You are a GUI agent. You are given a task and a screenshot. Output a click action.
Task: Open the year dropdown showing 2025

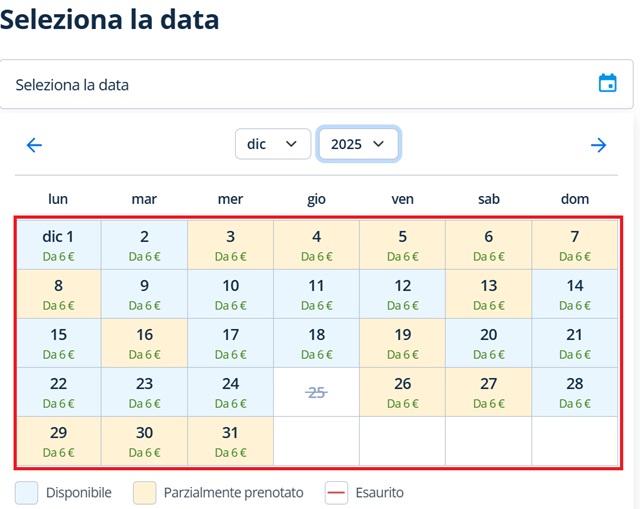pos(359,144)
